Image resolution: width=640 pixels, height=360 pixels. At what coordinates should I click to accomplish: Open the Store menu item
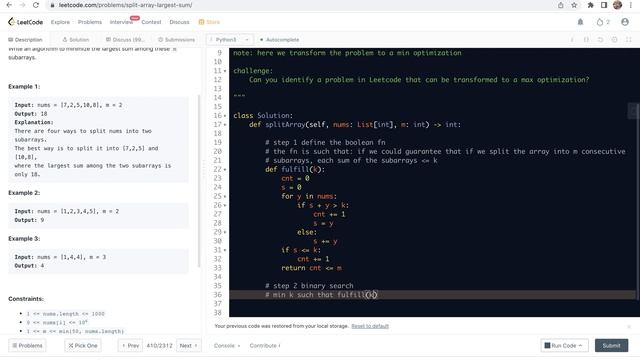[x=209, y=22]
